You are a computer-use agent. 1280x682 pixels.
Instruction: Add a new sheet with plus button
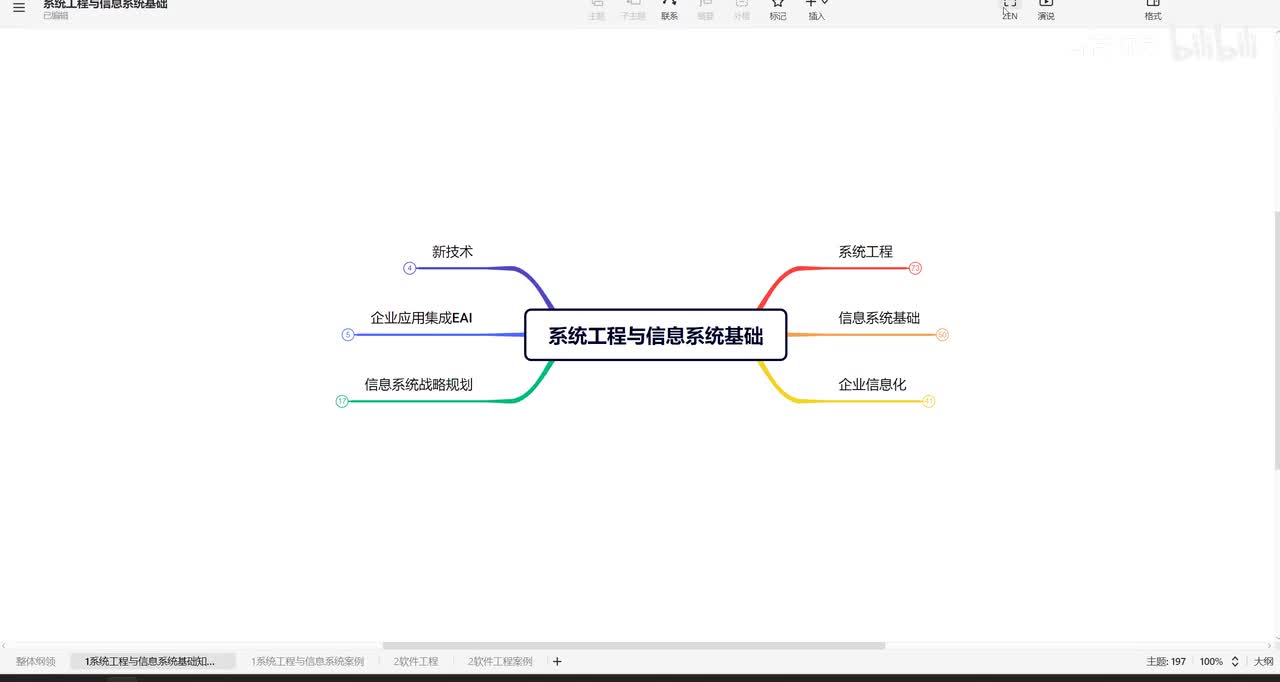(557, 661)
